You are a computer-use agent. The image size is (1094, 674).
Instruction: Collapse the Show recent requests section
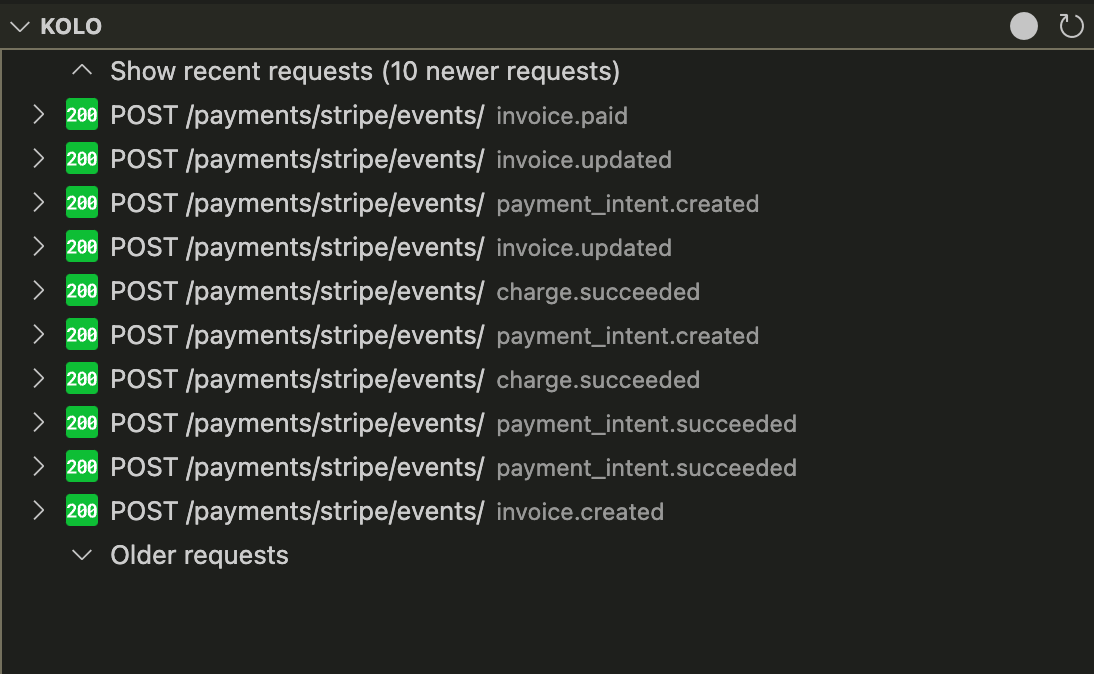coord(82,71)
